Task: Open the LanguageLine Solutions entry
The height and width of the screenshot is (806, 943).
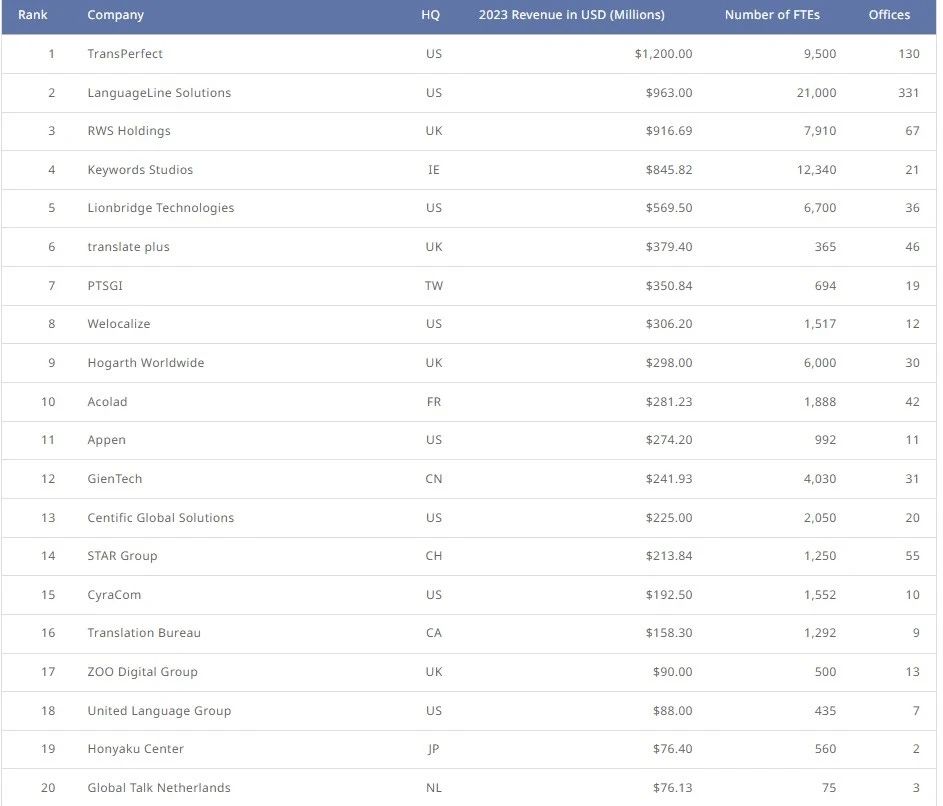Action: tap(159, 93)
